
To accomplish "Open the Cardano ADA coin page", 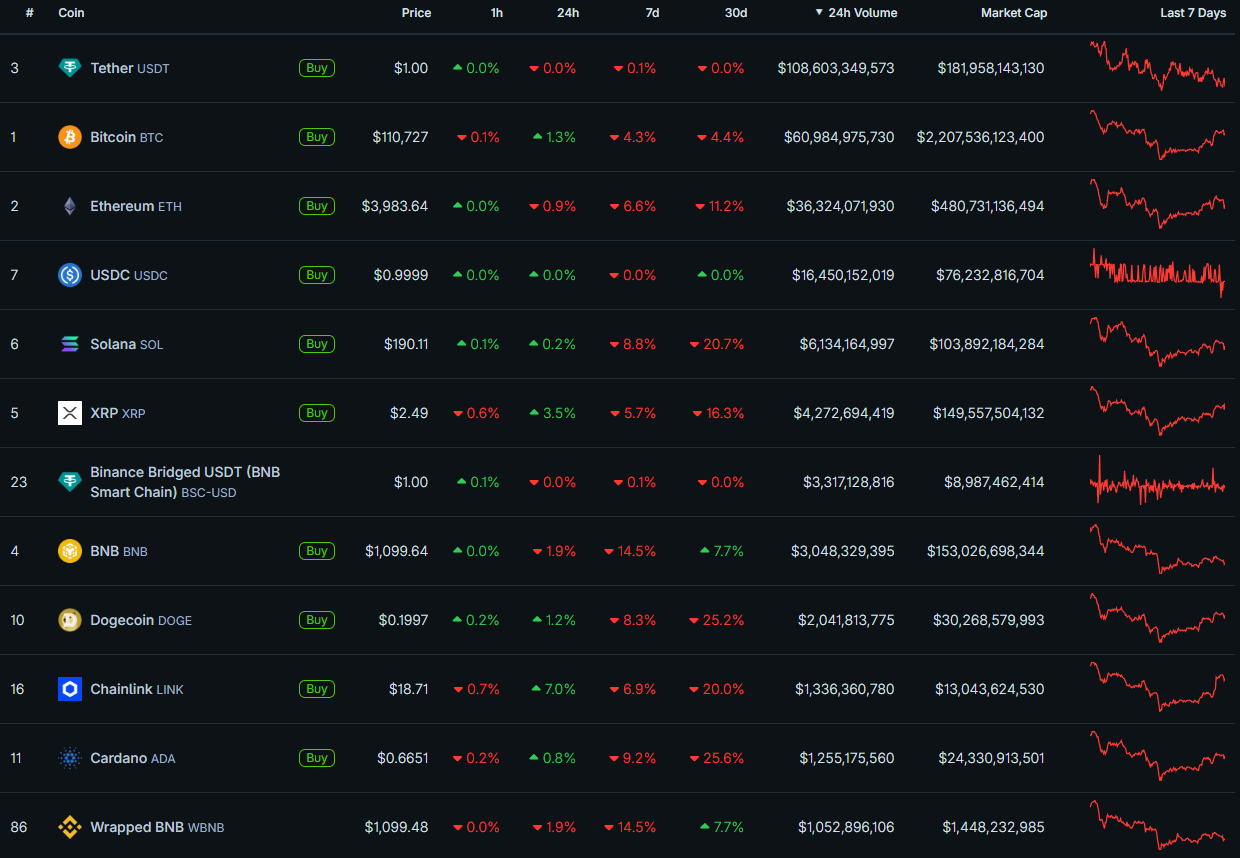I will [x=133, y=758].
